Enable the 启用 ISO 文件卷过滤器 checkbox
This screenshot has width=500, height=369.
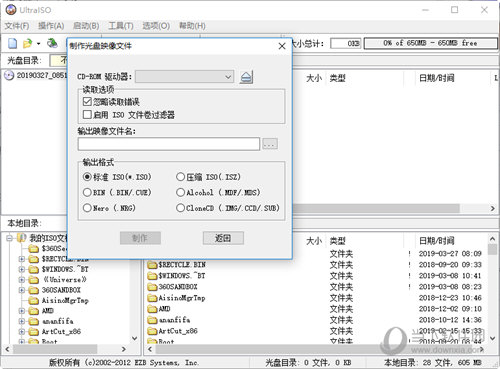click(x=87, y=115)
